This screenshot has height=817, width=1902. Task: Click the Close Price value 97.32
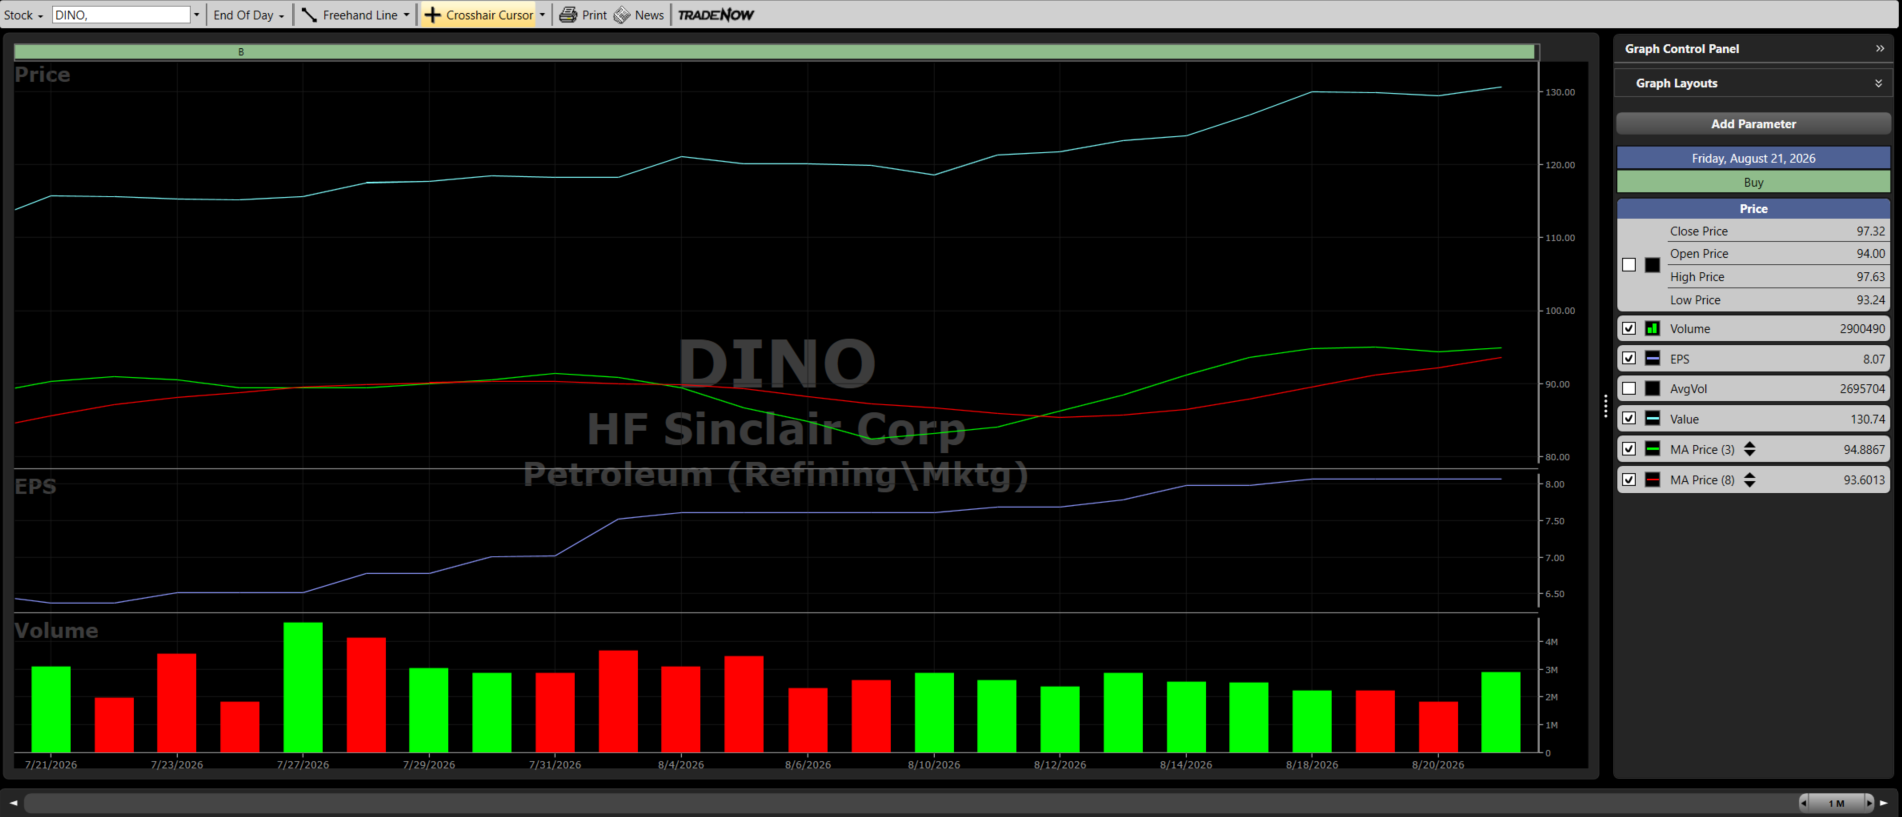[1870, 231]
